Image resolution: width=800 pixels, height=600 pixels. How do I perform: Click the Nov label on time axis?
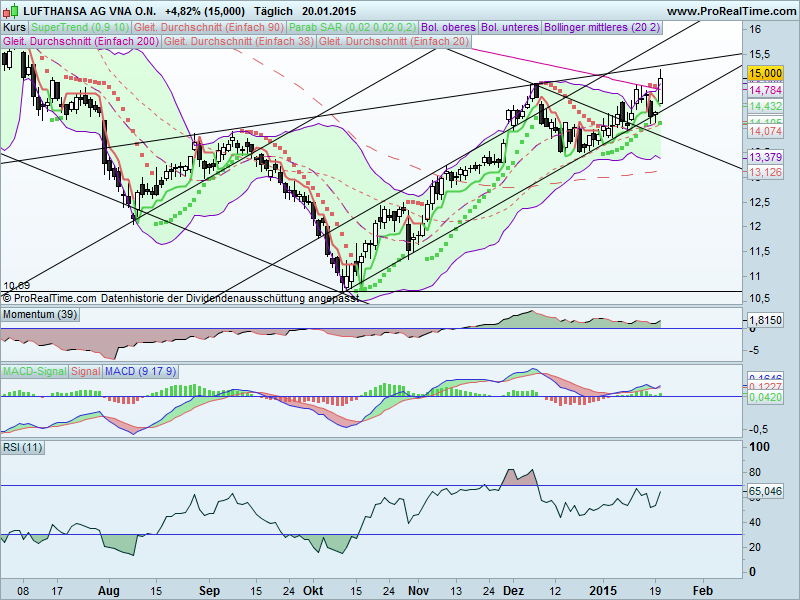point(418,591)
